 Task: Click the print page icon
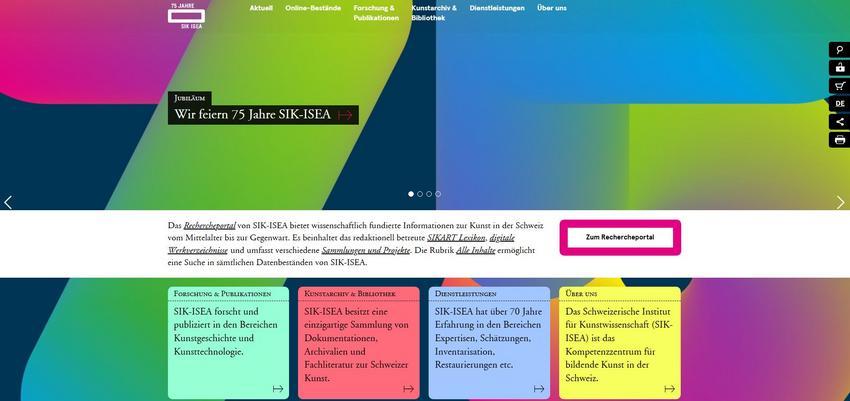pyautogui.click(x=839, y=140)
